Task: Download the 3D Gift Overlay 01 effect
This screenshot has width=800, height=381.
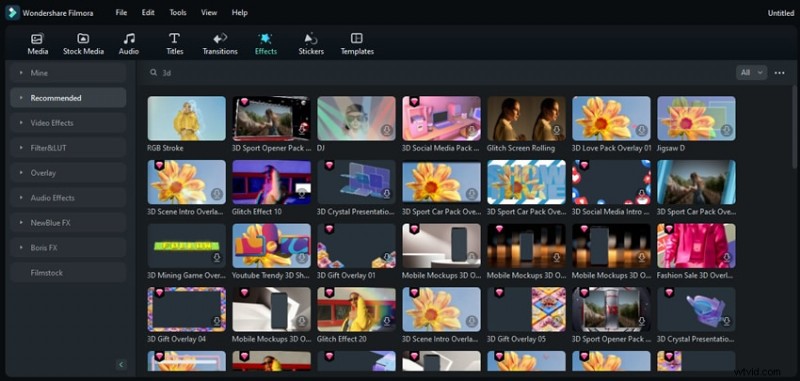Action: point(387,258)
